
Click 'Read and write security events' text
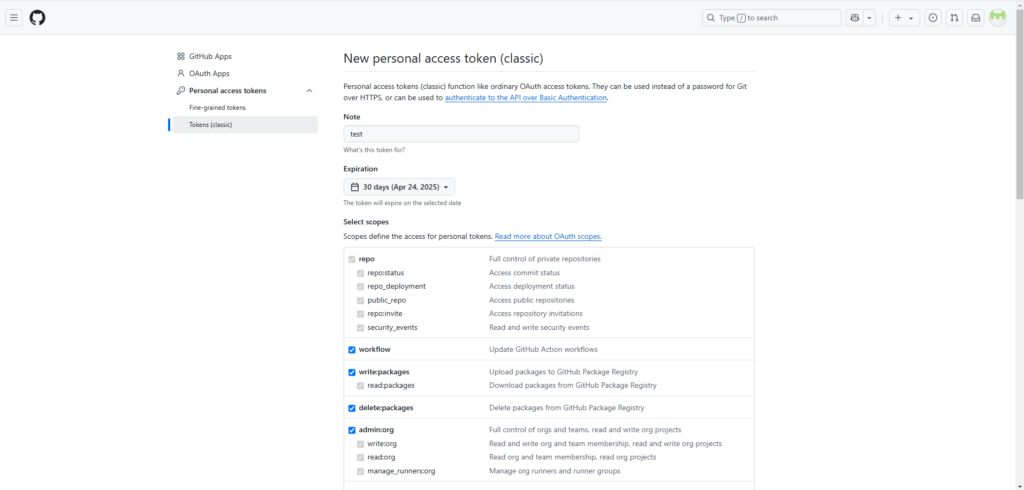pos(539,328)
